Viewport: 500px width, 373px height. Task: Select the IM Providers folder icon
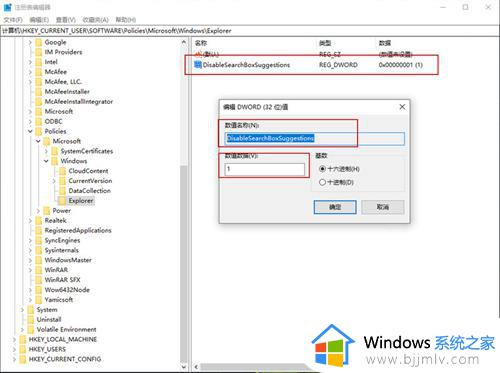39,52
